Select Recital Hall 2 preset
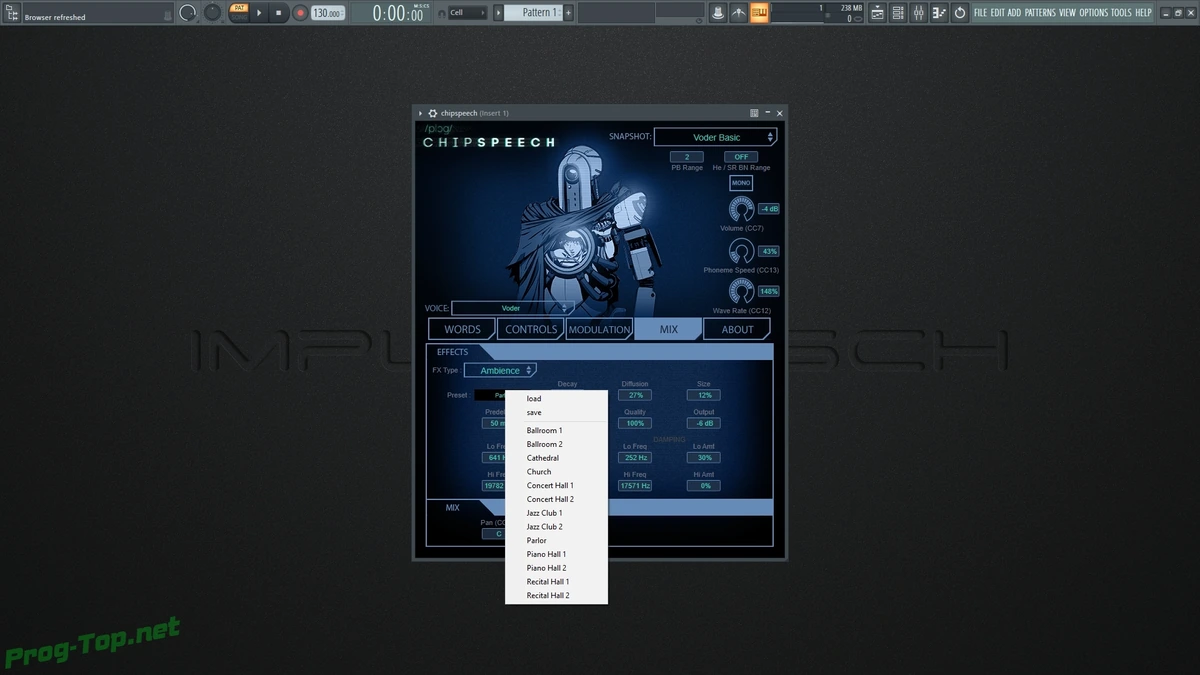The height and width of the screenshot is (675, 1200). click(556, 595)
